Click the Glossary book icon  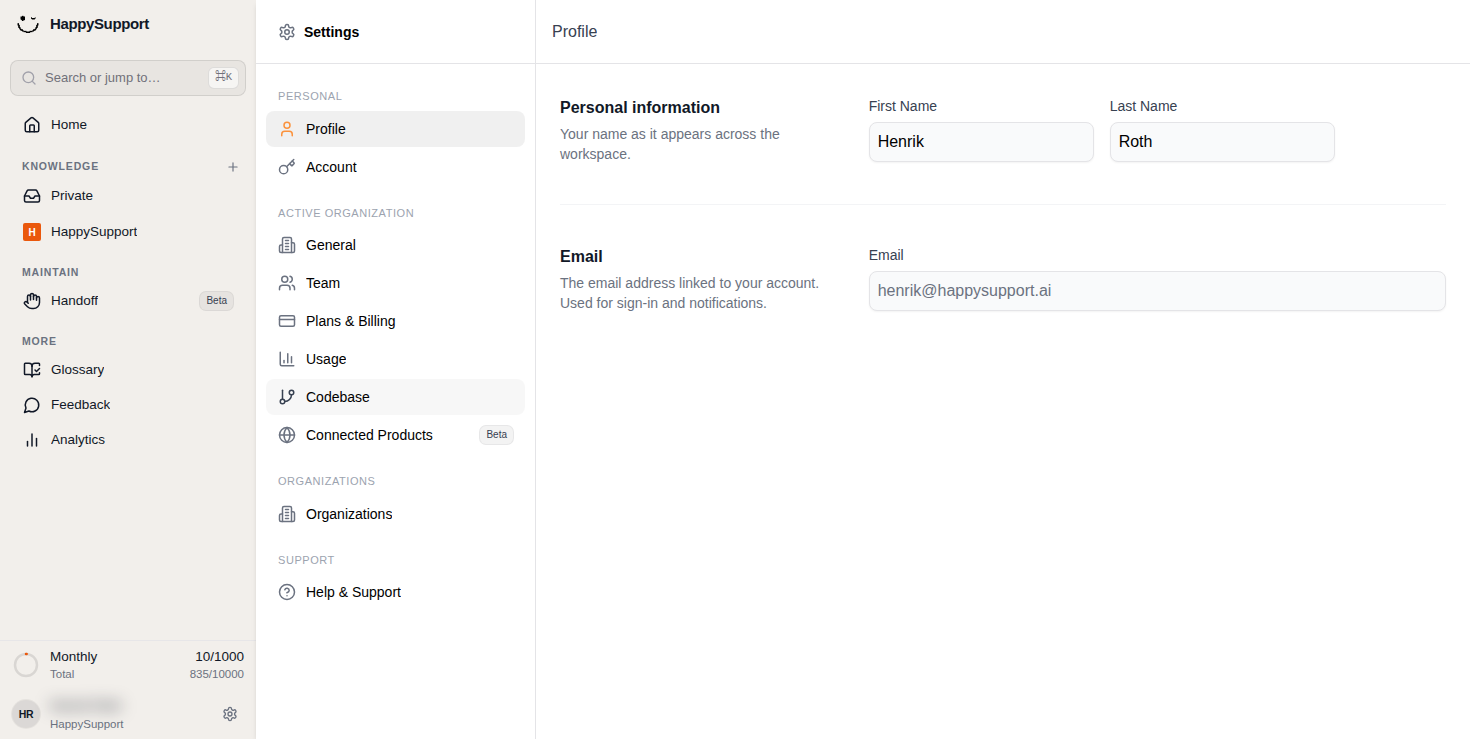click(32, 370)
